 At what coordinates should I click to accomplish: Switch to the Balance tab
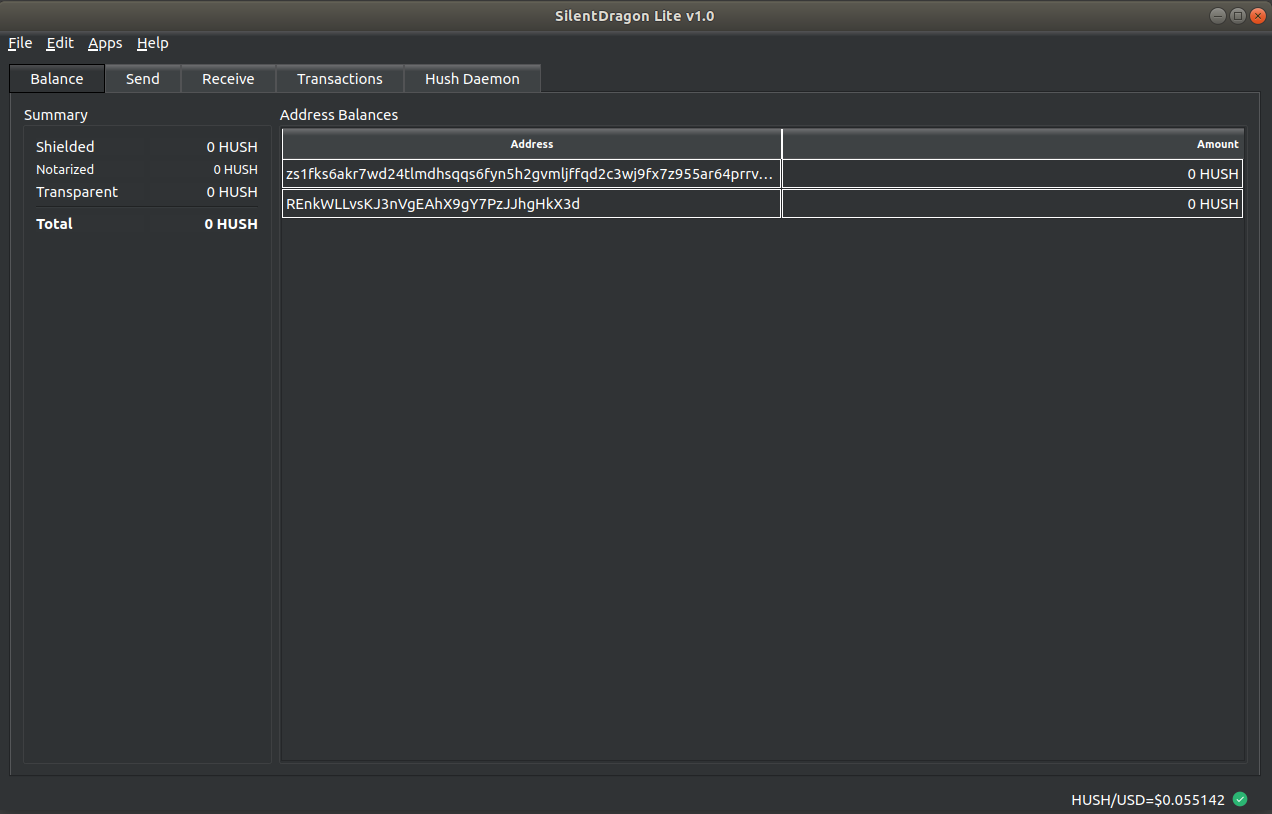pyautogui.click(x=57, y=79)
